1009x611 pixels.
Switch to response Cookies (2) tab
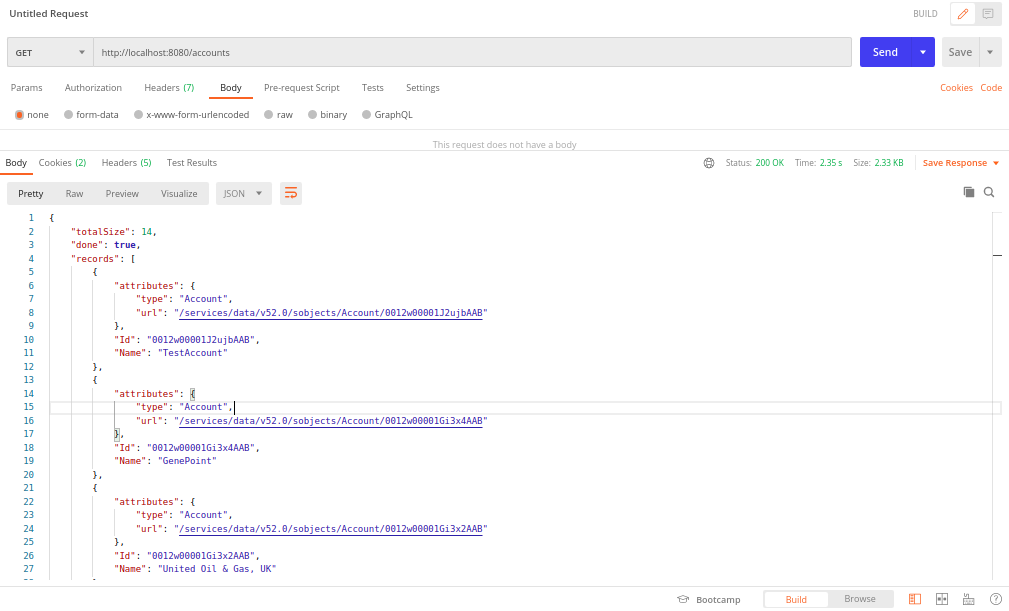point(62,163)
